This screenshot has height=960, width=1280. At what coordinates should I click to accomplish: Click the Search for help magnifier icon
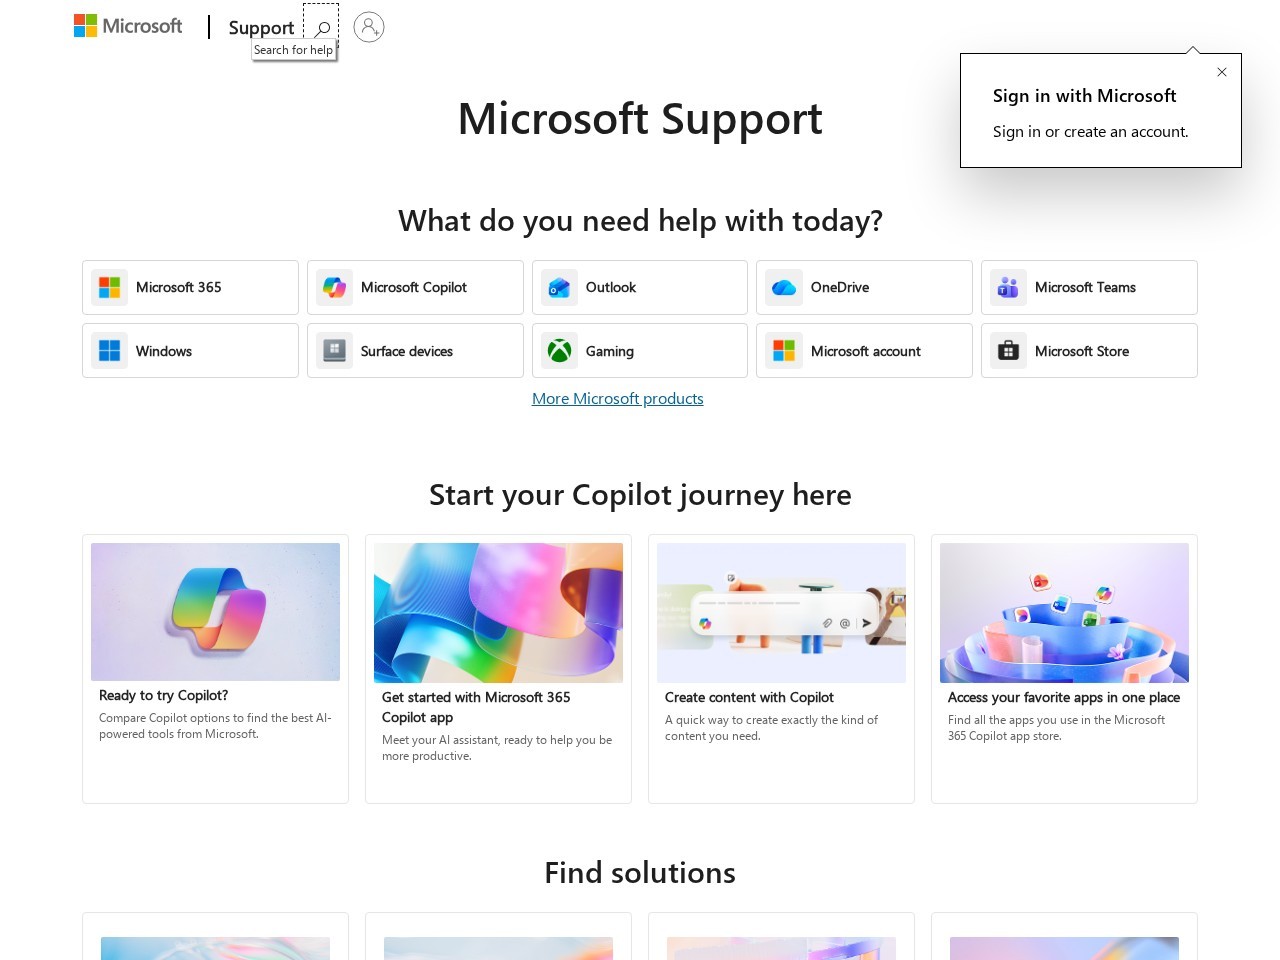pos(321,27)
